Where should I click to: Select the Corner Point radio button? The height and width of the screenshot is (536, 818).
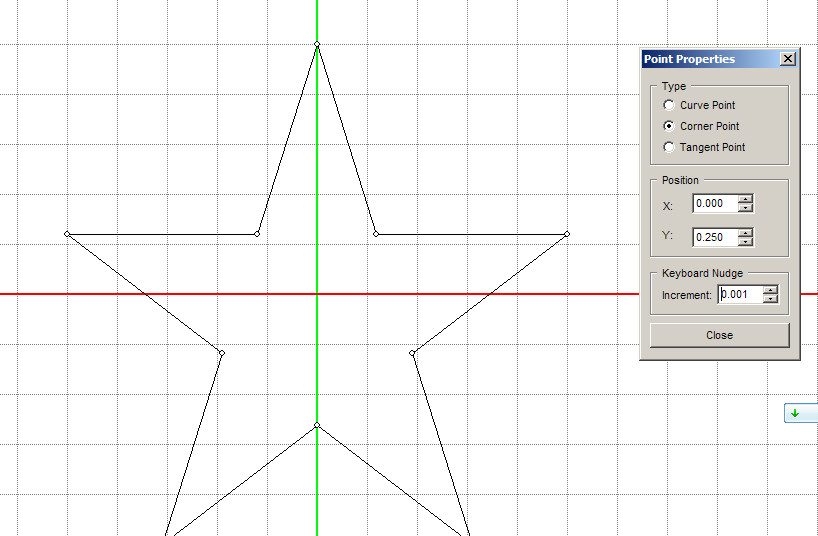(x=669, y=126)
